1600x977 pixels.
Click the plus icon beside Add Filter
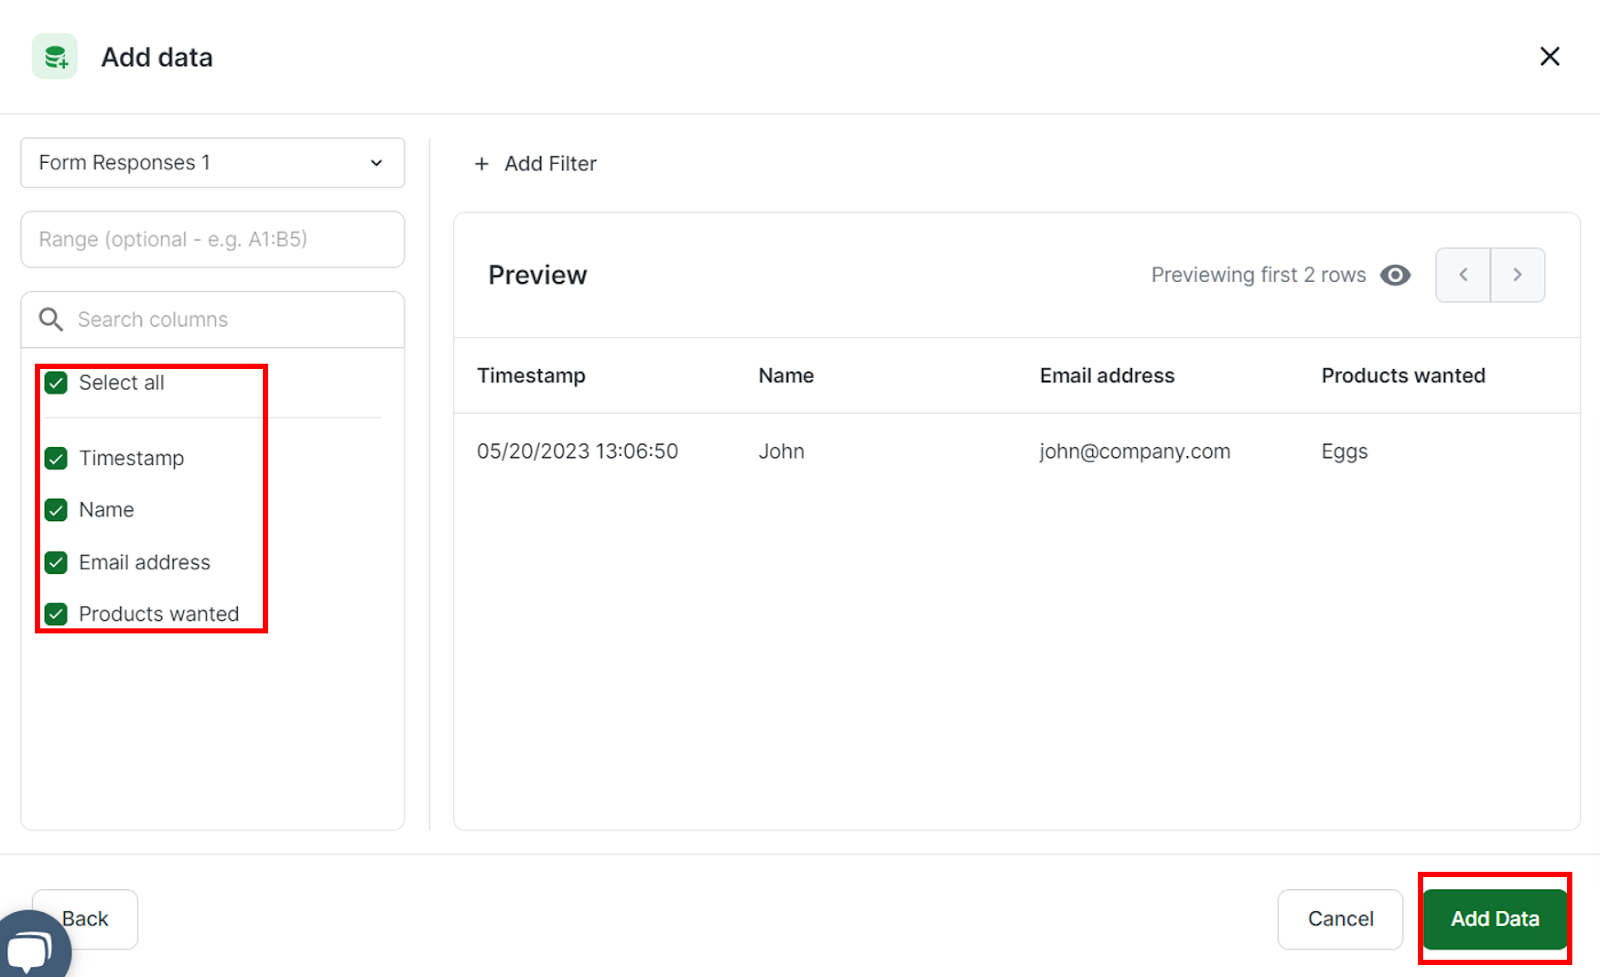(482, 163)
